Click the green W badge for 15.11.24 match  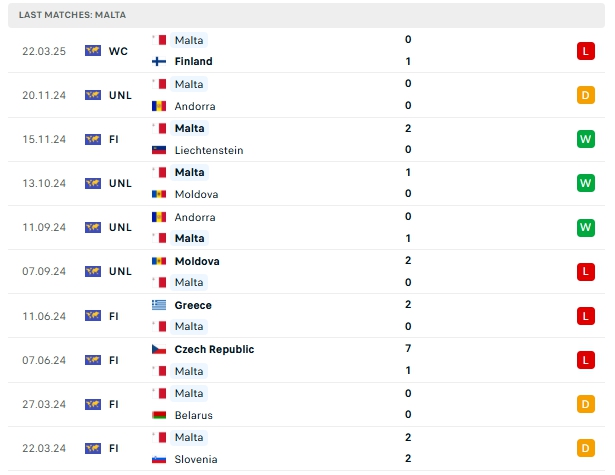point(586,139)
